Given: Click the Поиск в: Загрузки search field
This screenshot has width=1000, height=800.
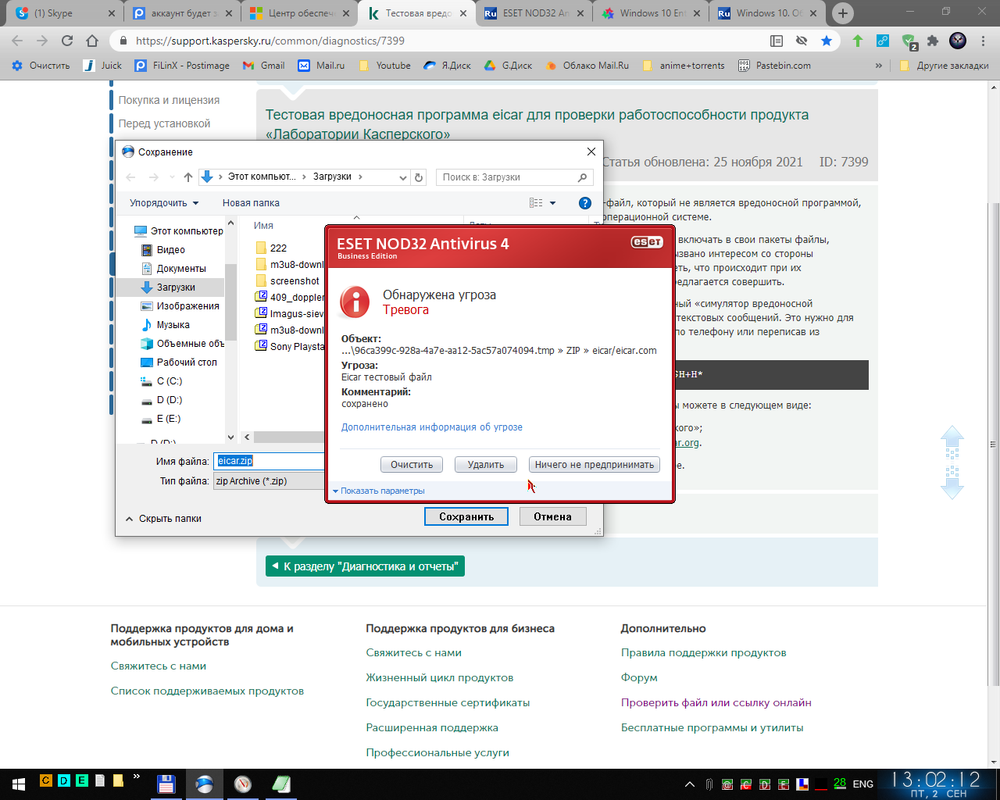Looking at the screenshot, I should [515, 177].
